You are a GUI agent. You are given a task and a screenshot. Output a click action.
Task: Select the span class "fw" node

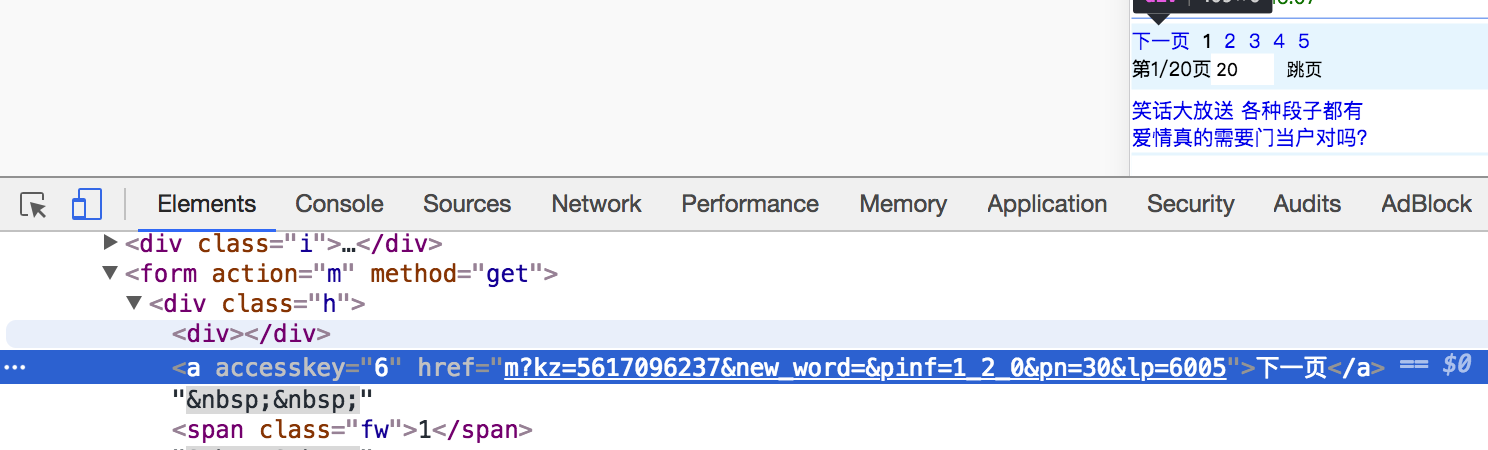(352, 430)
